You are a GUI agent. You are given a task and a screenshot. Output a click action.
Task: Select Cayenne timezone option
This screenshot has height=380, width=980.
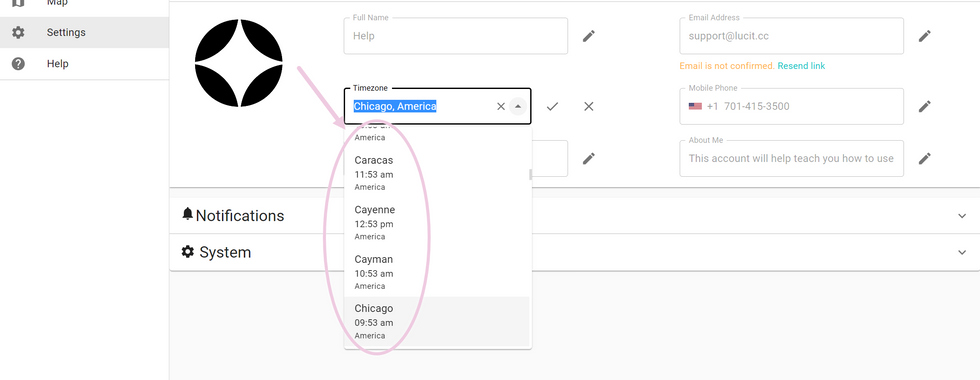(x=437, y=222)
